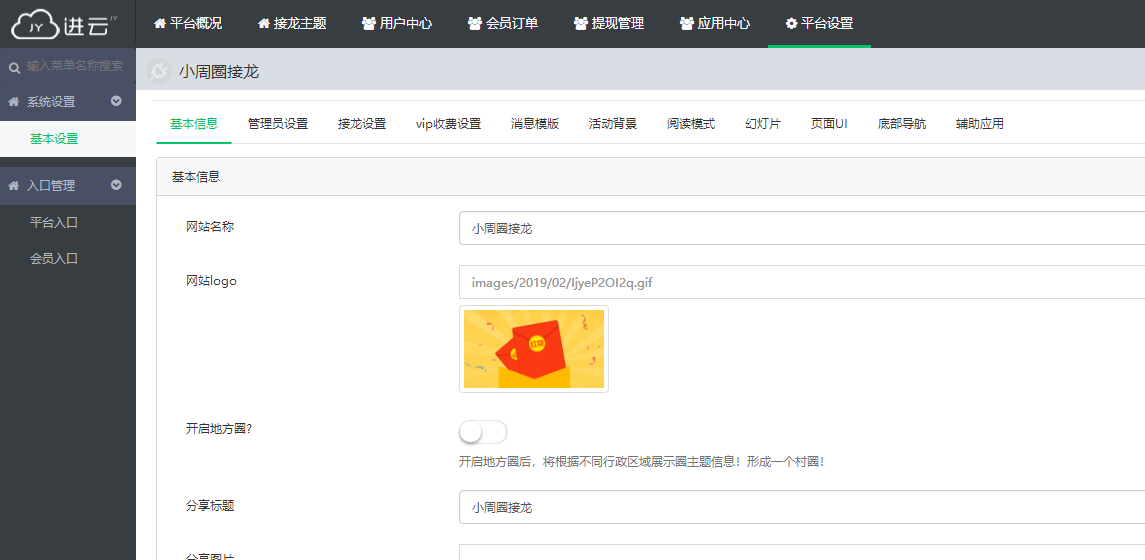1145x560 pixels.
Task: Go to 接龙主题 in the top navigation
Action: tap(292, 23)
